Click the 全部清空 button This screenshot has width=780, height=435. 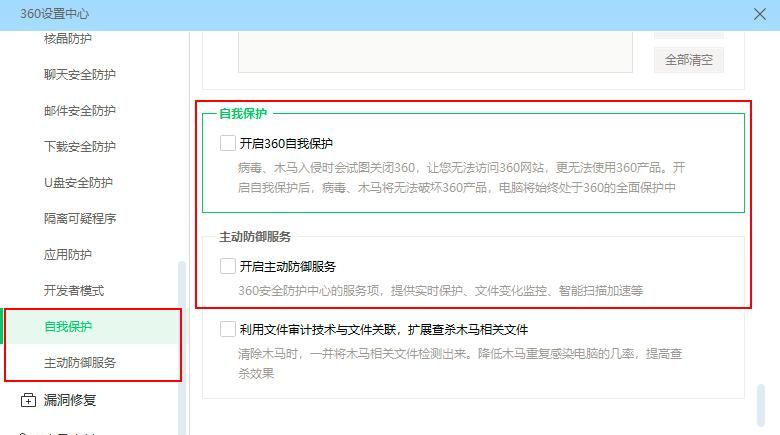[x=688, y=60]
